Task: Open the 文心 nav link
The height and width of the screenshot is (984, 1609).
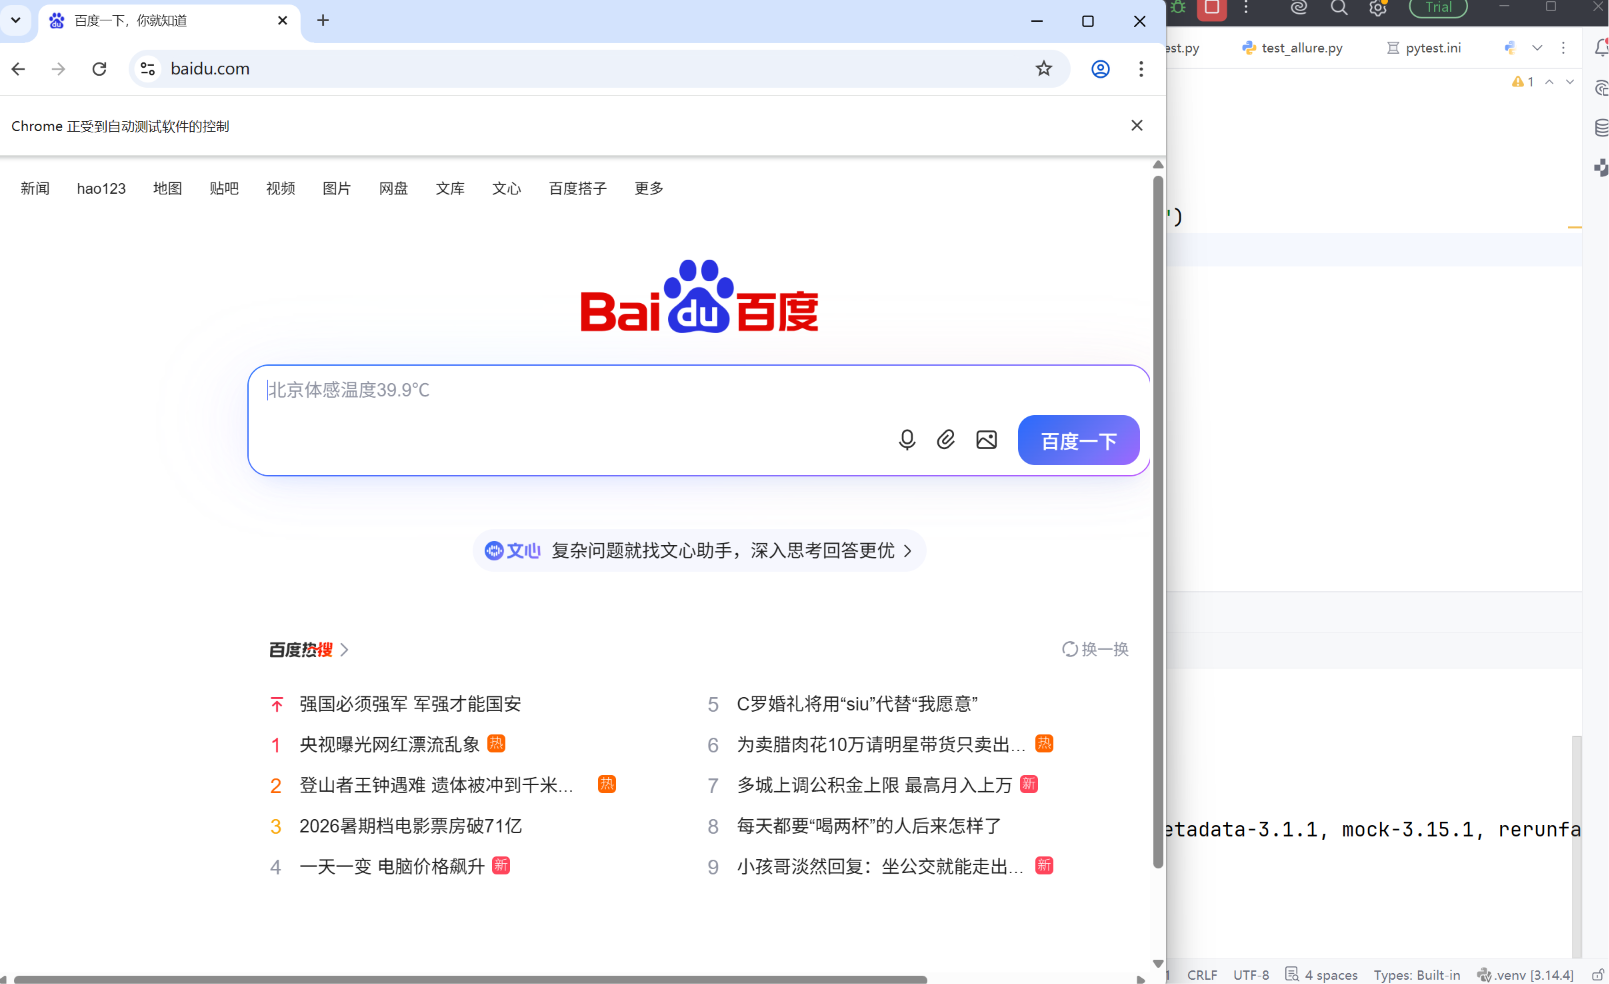Action: click(507, 188)
